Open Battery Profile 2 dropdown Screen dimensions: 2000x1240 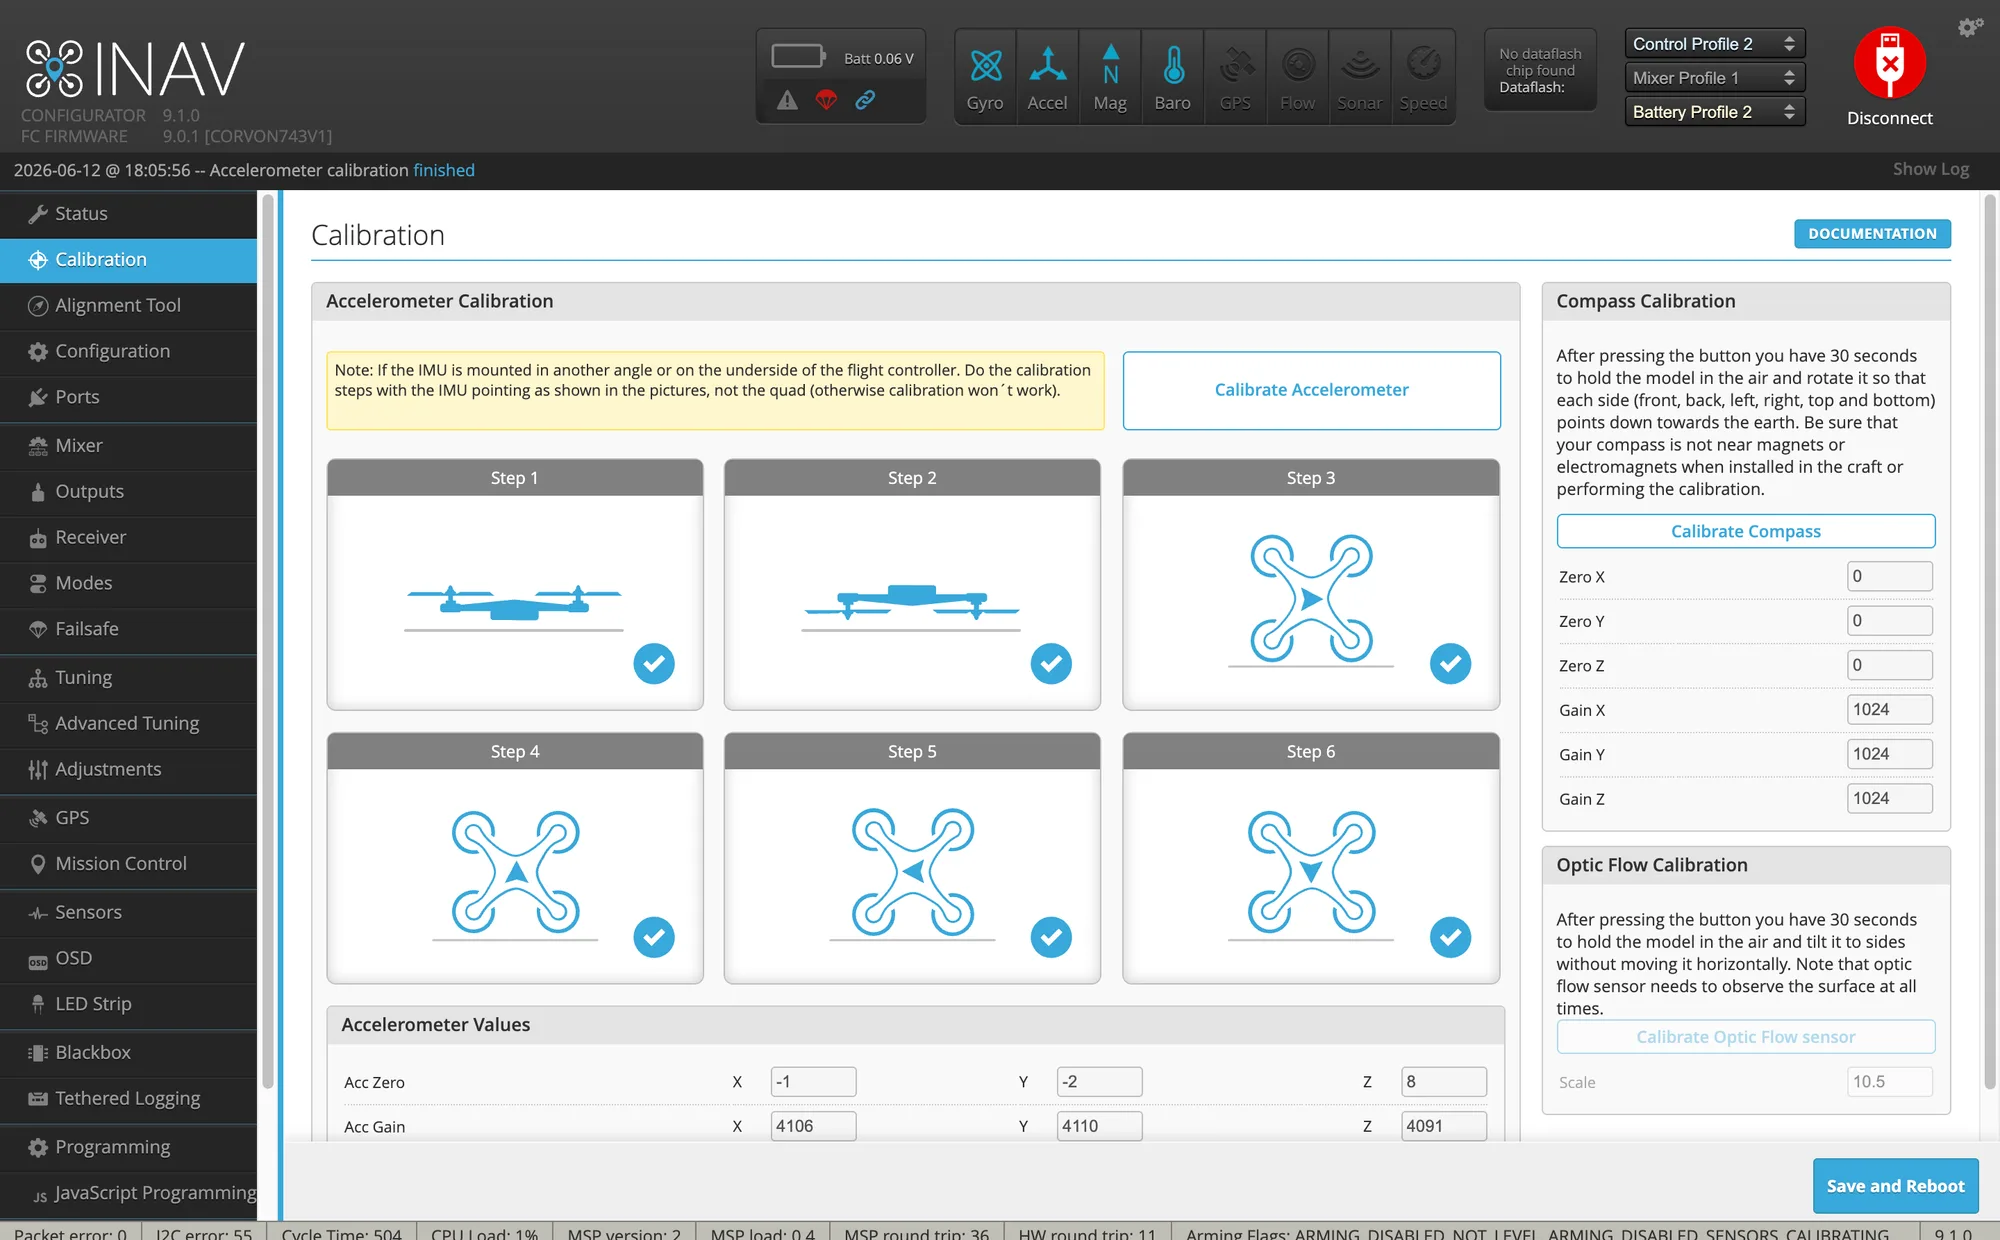(1715, 112)
